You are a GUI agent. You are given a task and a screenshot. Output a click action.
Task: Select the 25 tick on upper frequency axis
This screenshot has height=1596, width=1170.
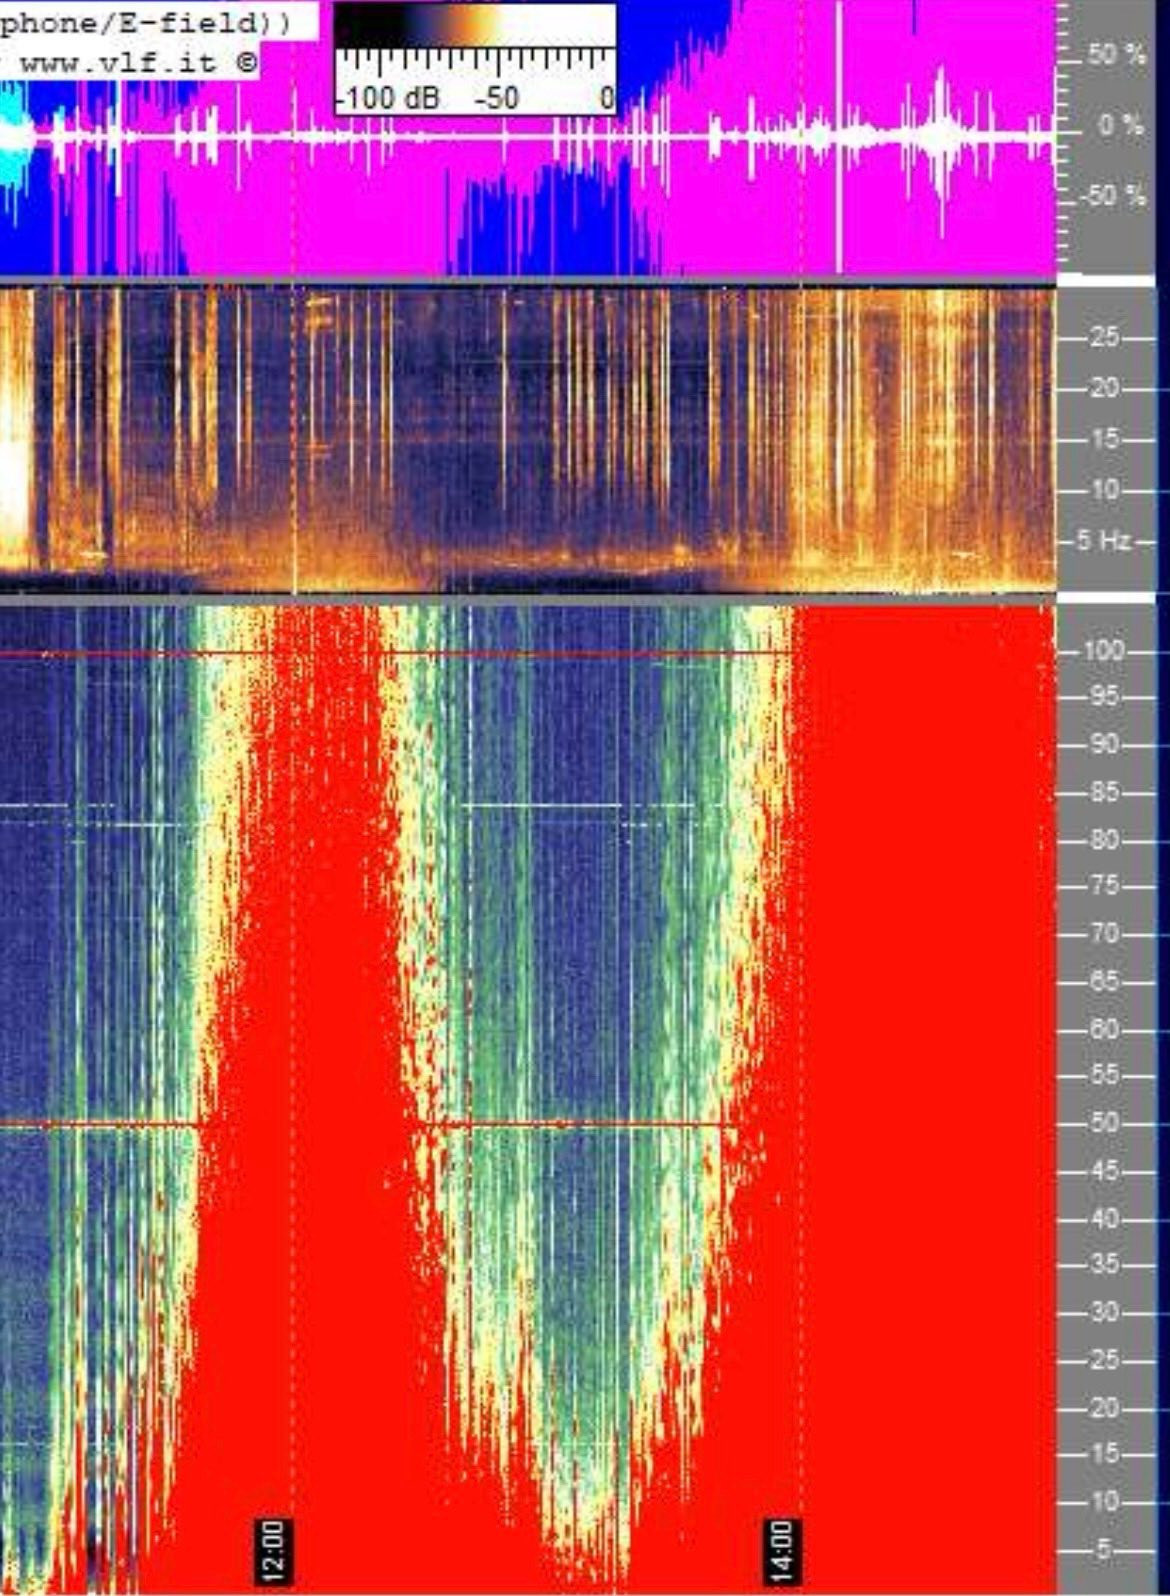point(1104,337)
